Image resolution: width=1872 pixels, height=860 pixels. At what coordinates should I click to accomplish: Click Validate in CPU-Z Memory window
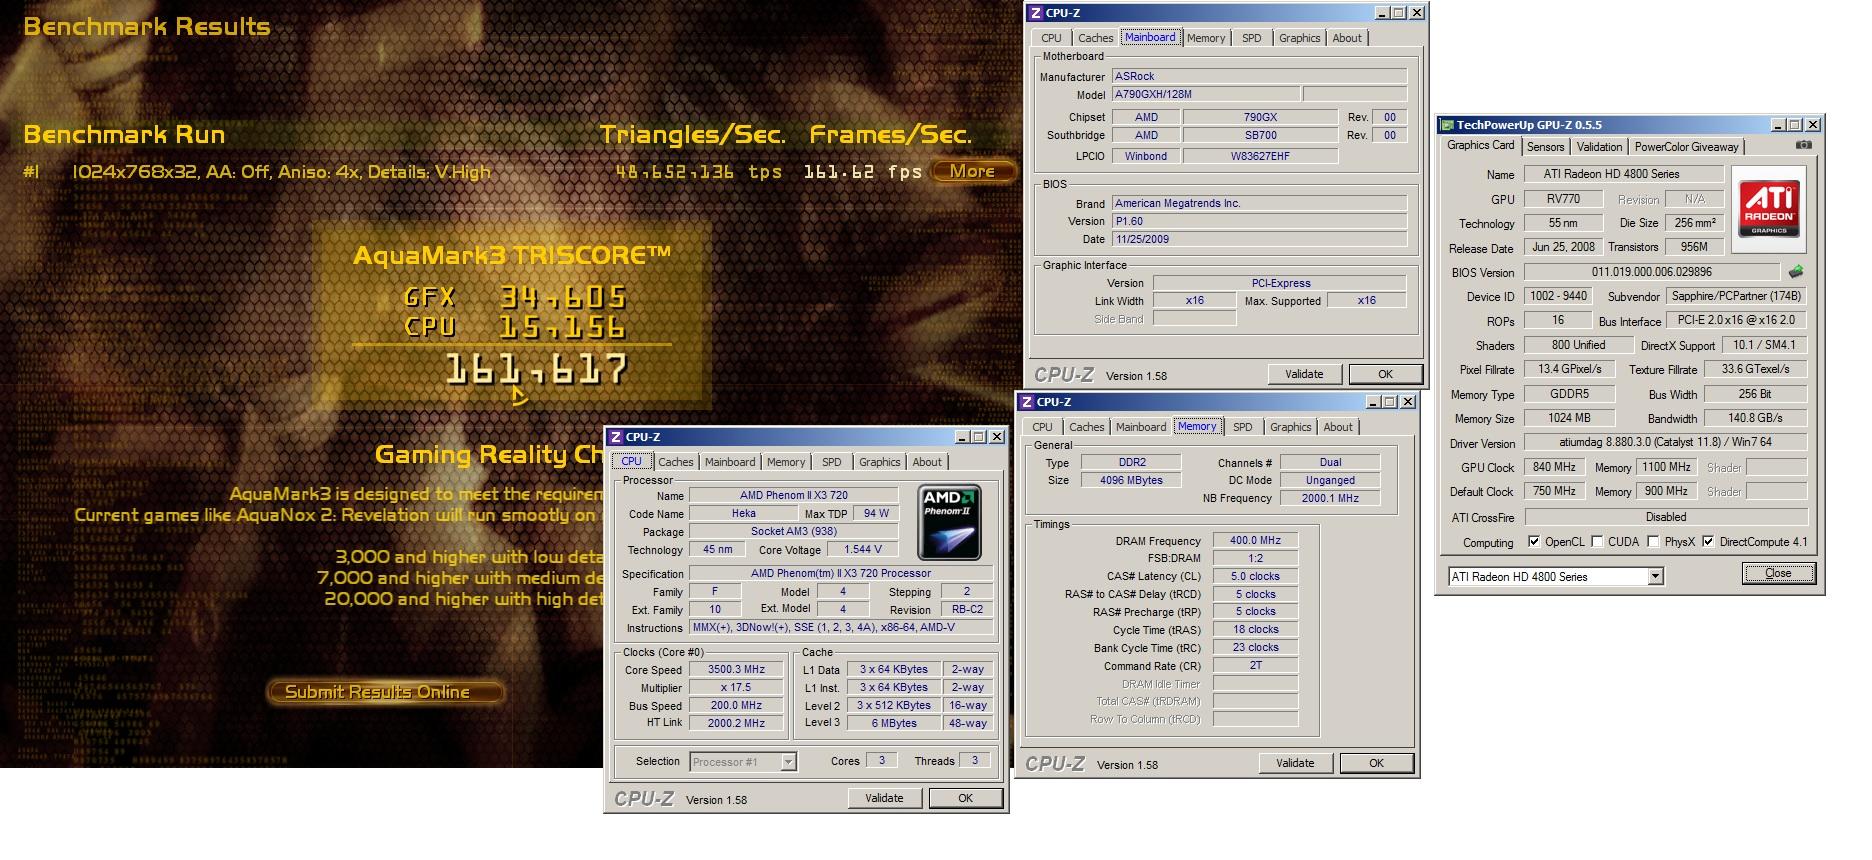pos(1295,763)
